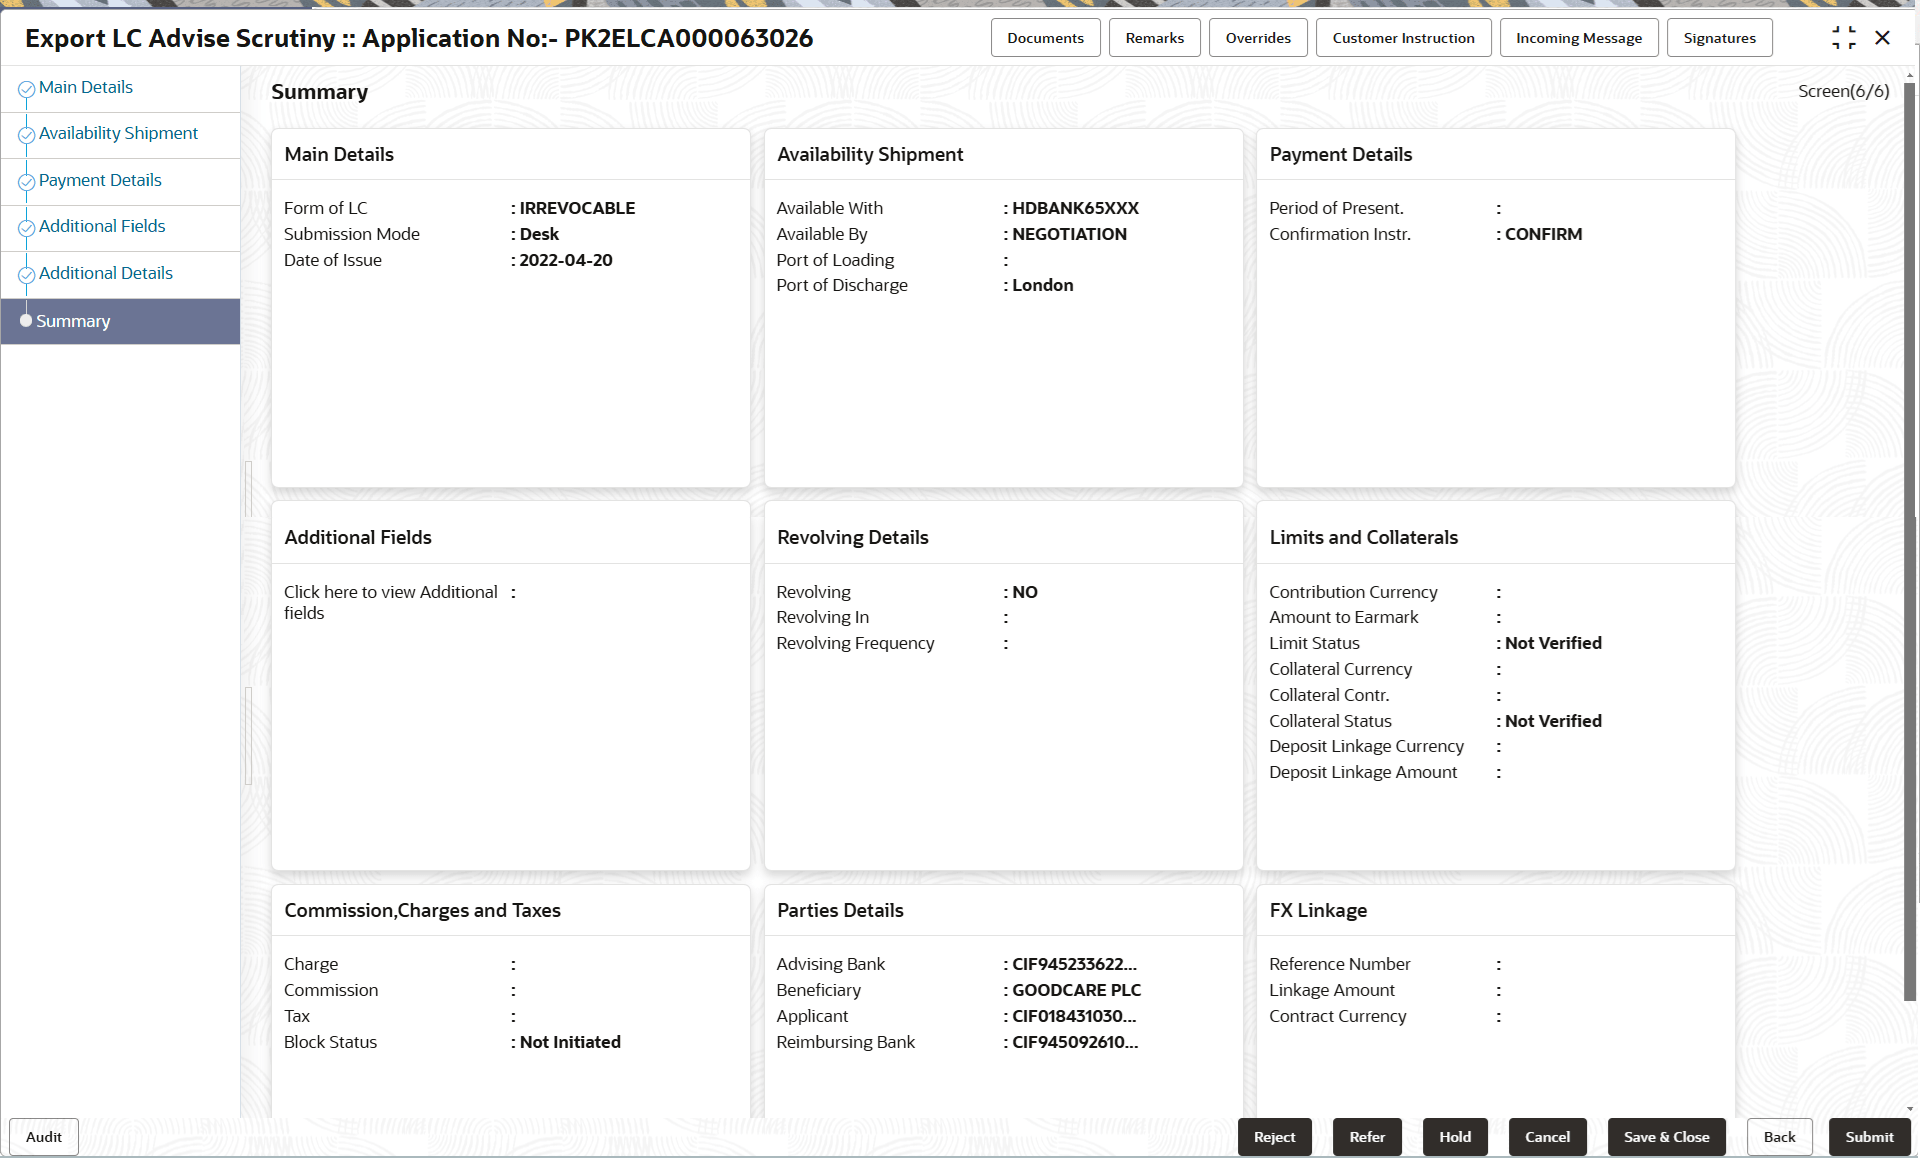Open the Signatures panel

(x=1719, y=37)
